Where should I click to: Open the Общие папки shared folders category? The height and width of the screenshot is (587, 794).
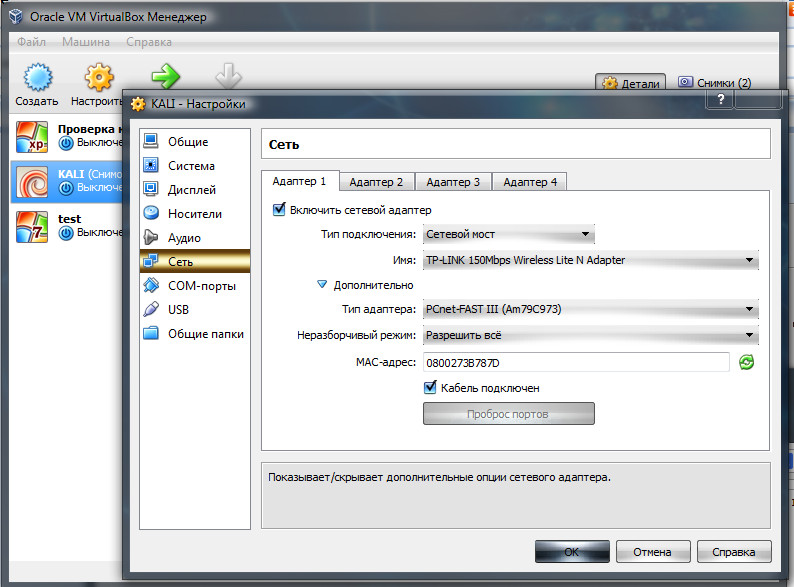click(195, 334)
